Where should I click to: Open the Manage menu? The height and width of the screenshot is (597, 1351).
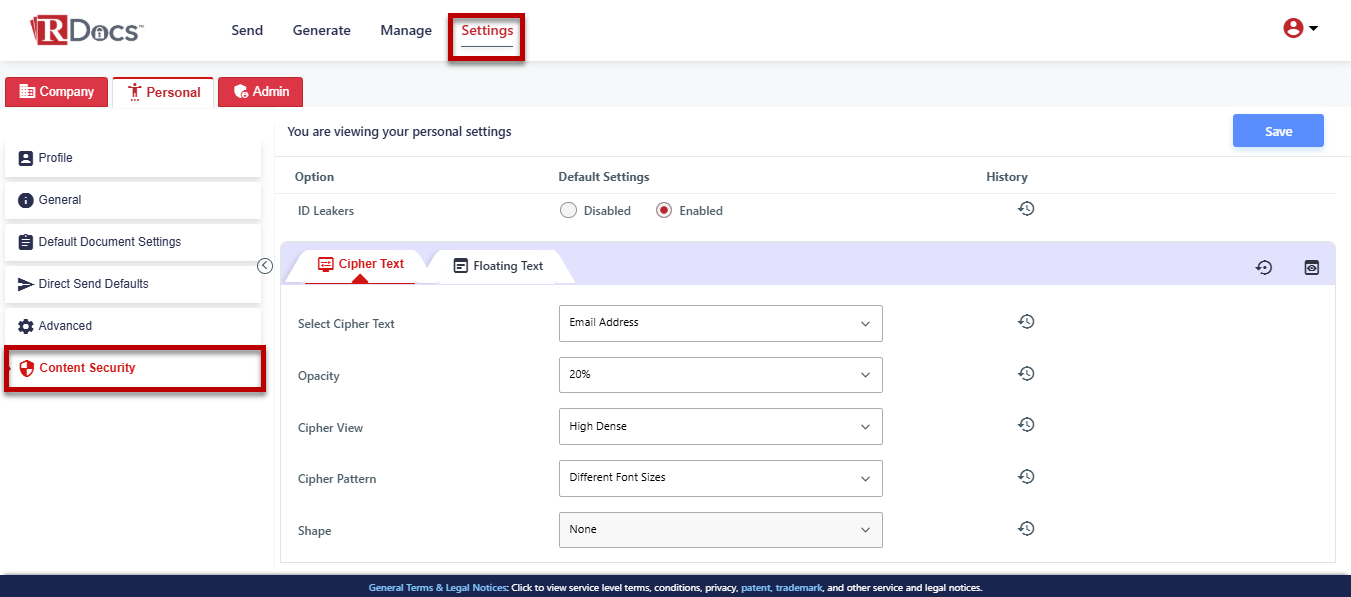pyautogui.click(x=406, y=31)
